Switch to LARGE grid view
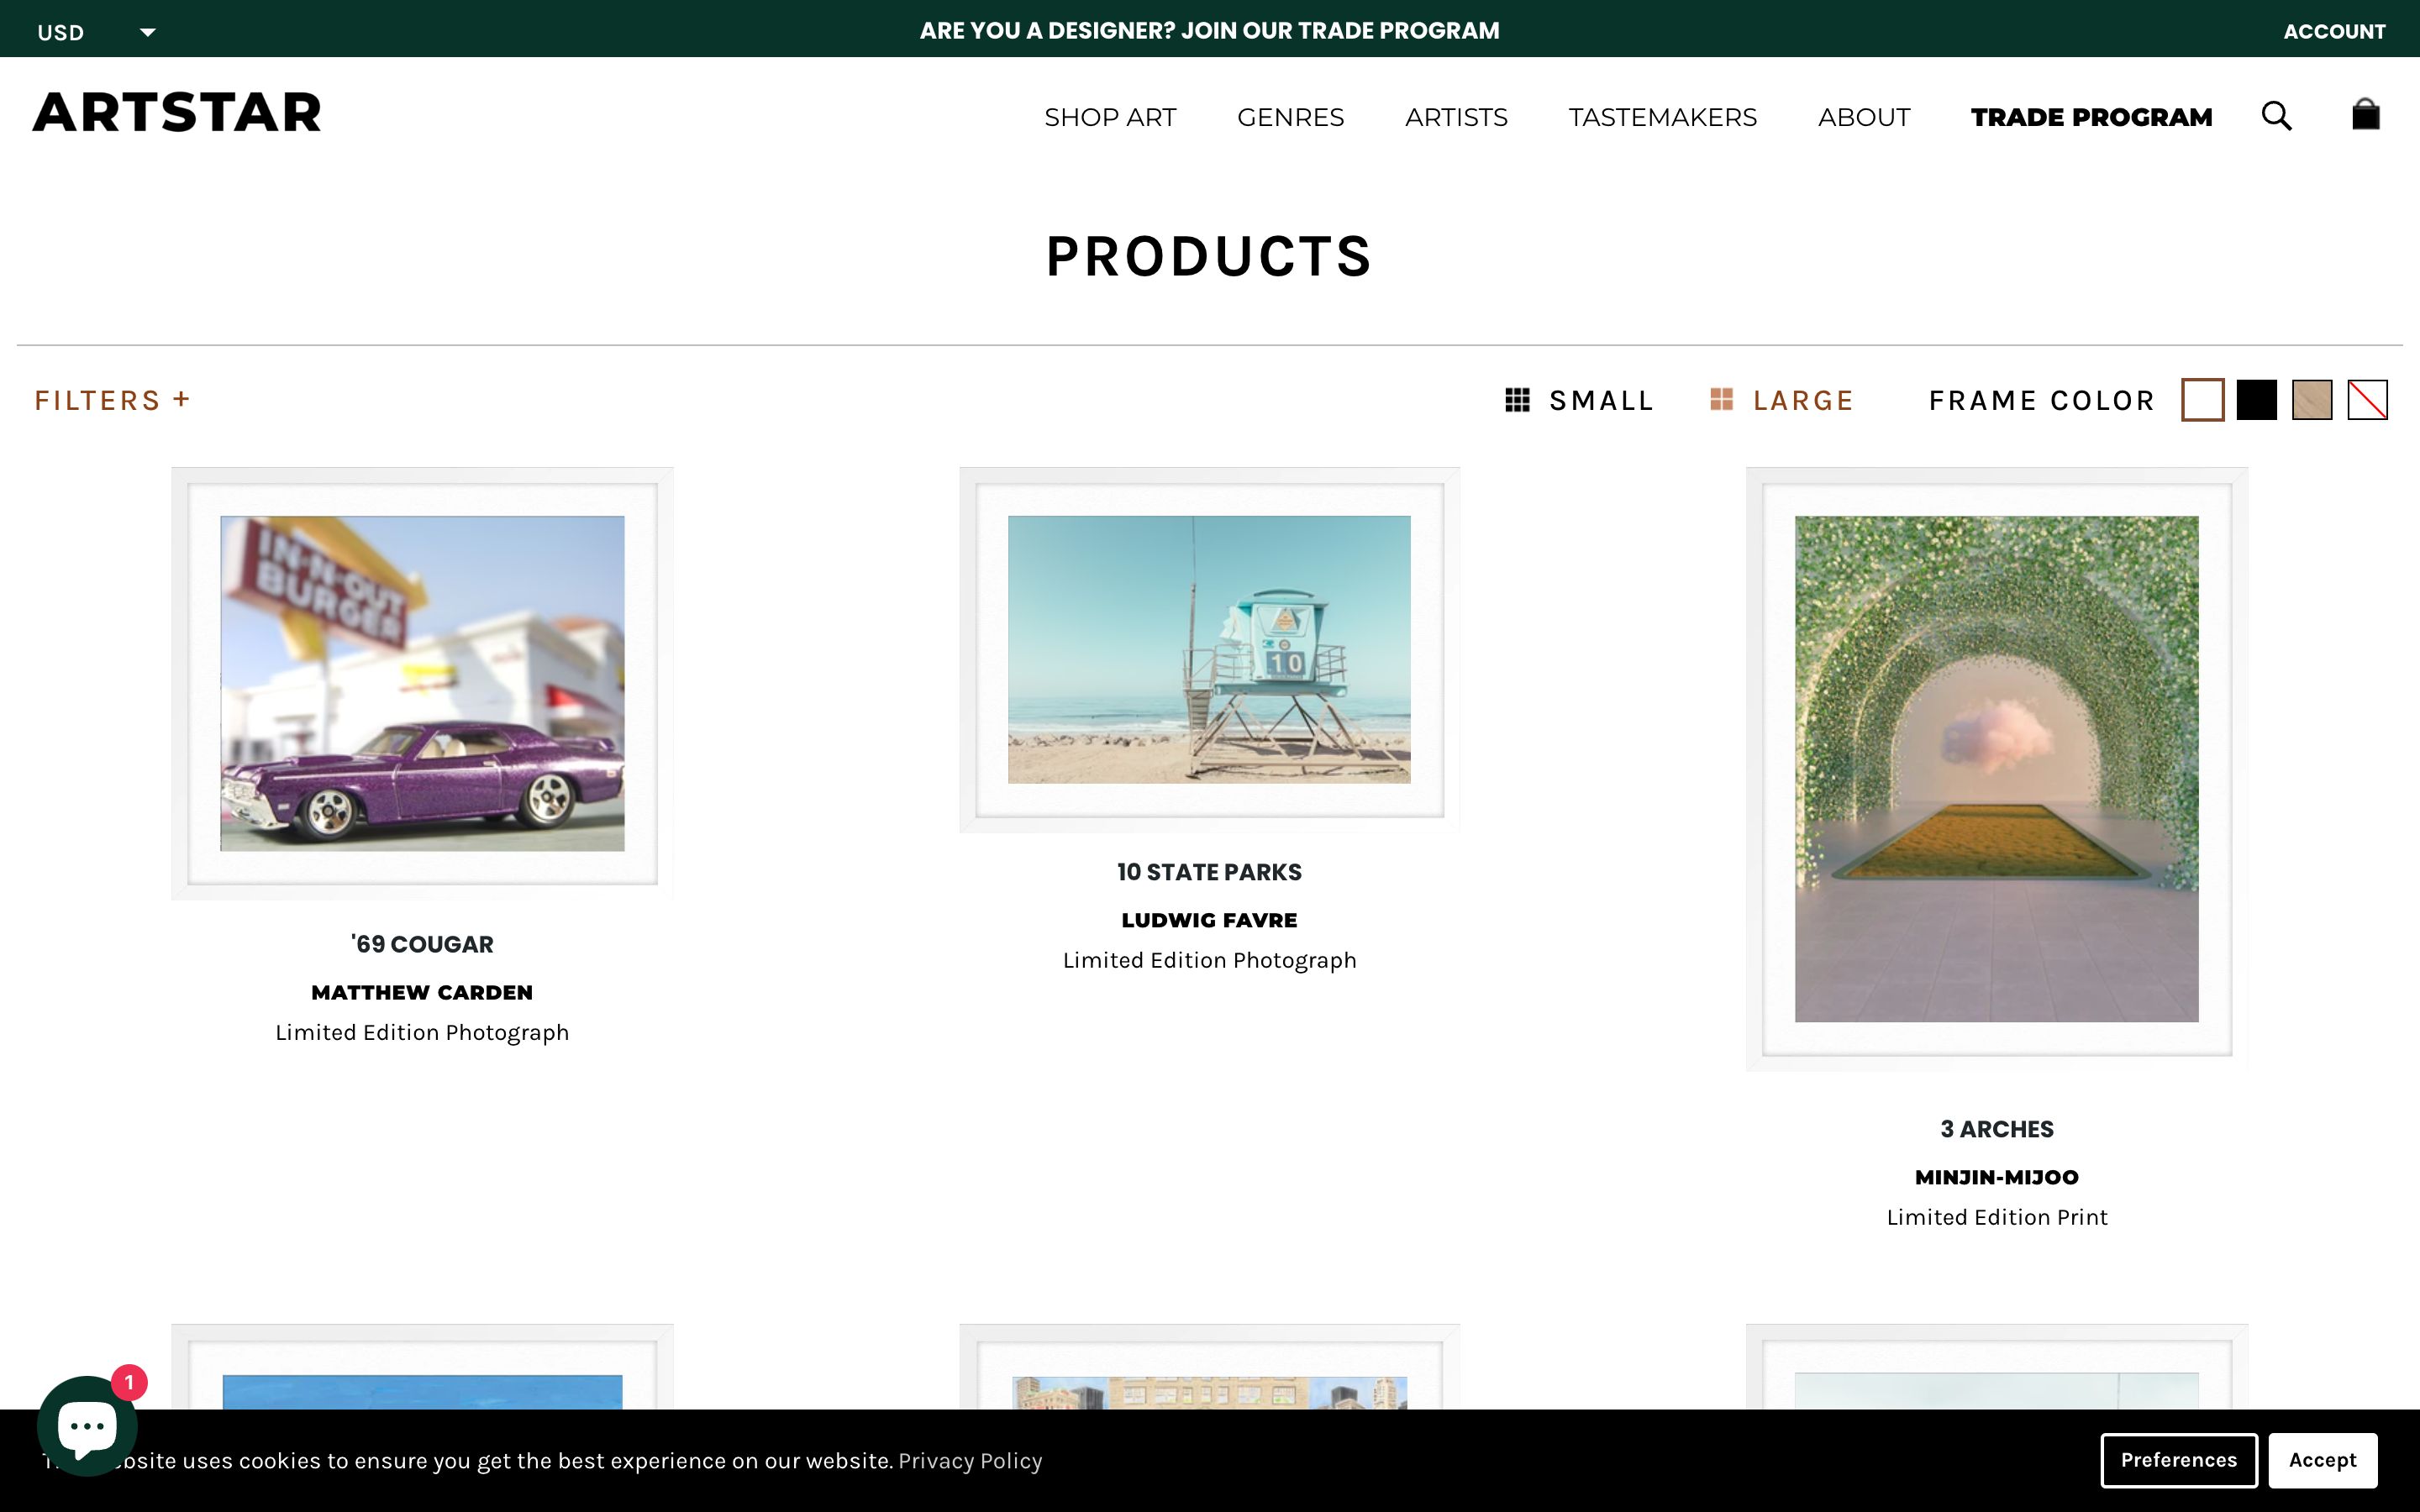The width and height of the screenshot is (2420, 1512). (1783, 400)
